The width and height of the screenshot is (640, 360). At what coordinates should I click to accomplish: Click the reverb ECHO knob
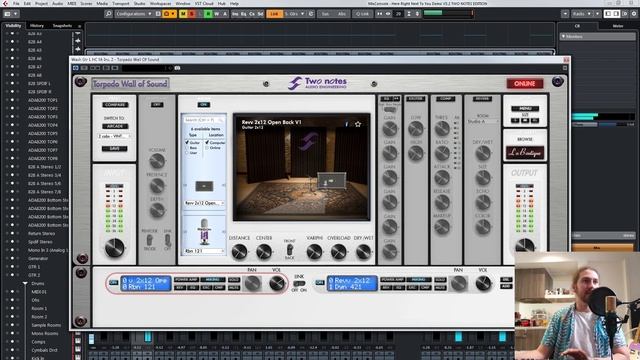[483, 202]
